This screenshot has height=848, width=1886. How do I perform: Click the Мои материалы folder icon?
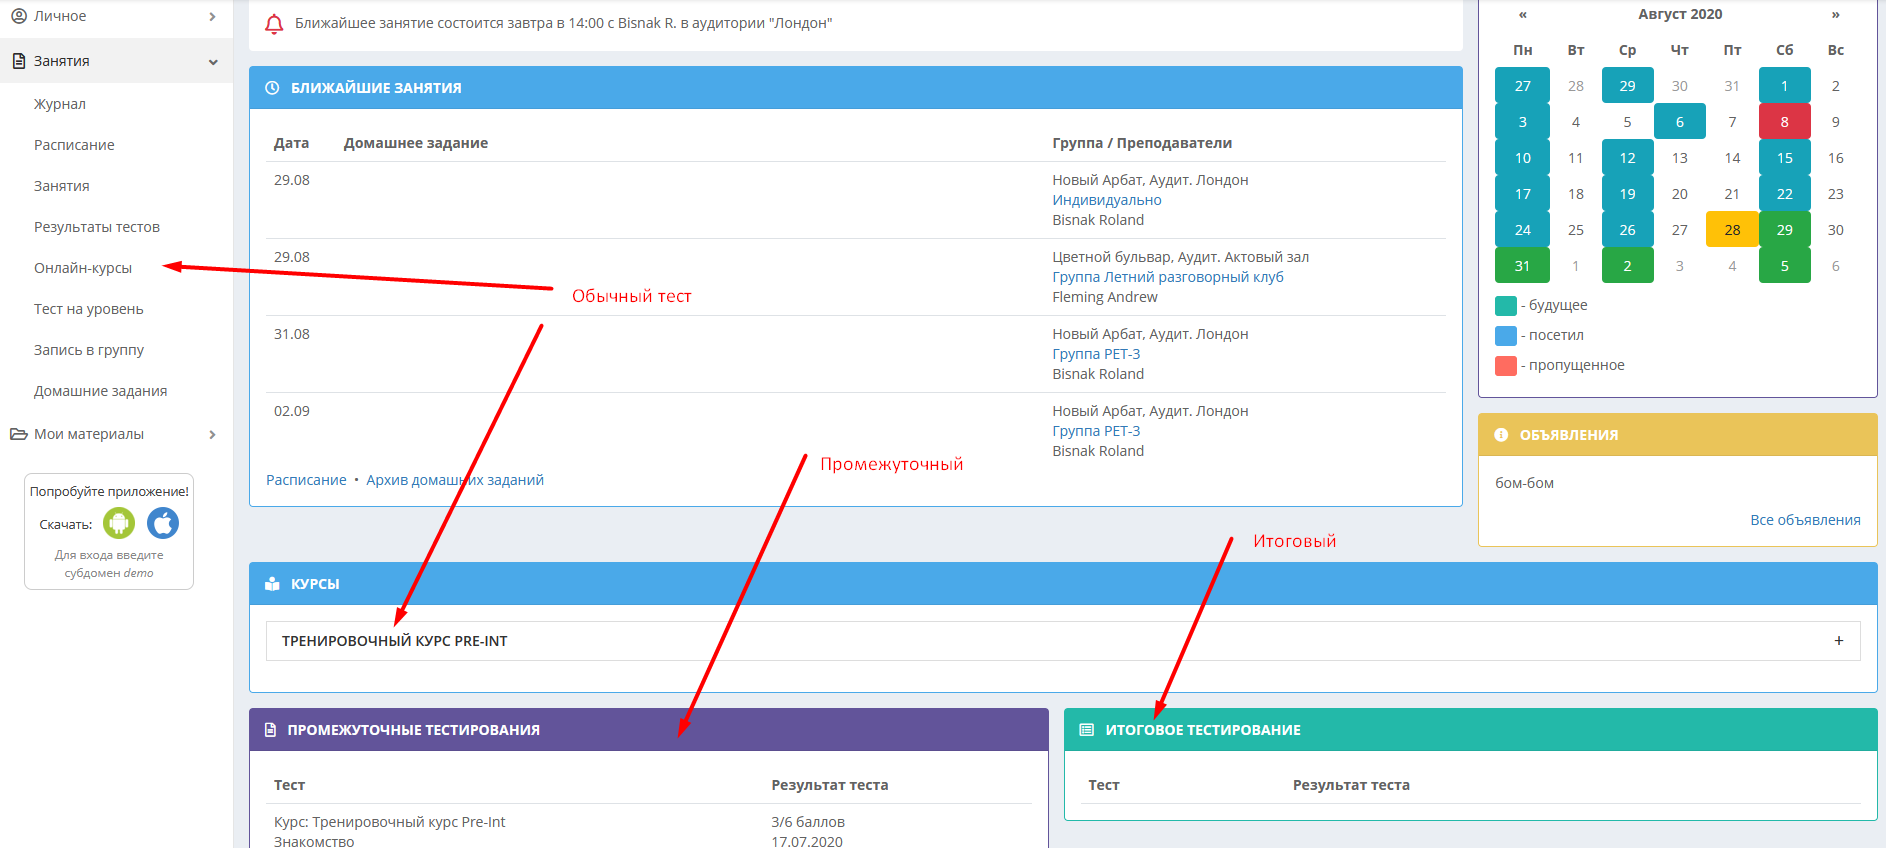coord(19,434)
